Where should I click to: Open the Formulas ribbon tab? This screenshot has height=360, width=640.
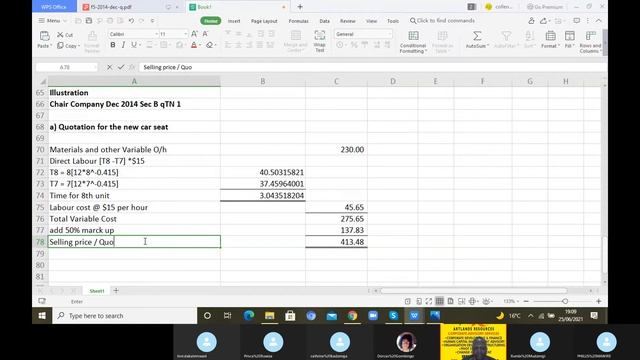298,21
